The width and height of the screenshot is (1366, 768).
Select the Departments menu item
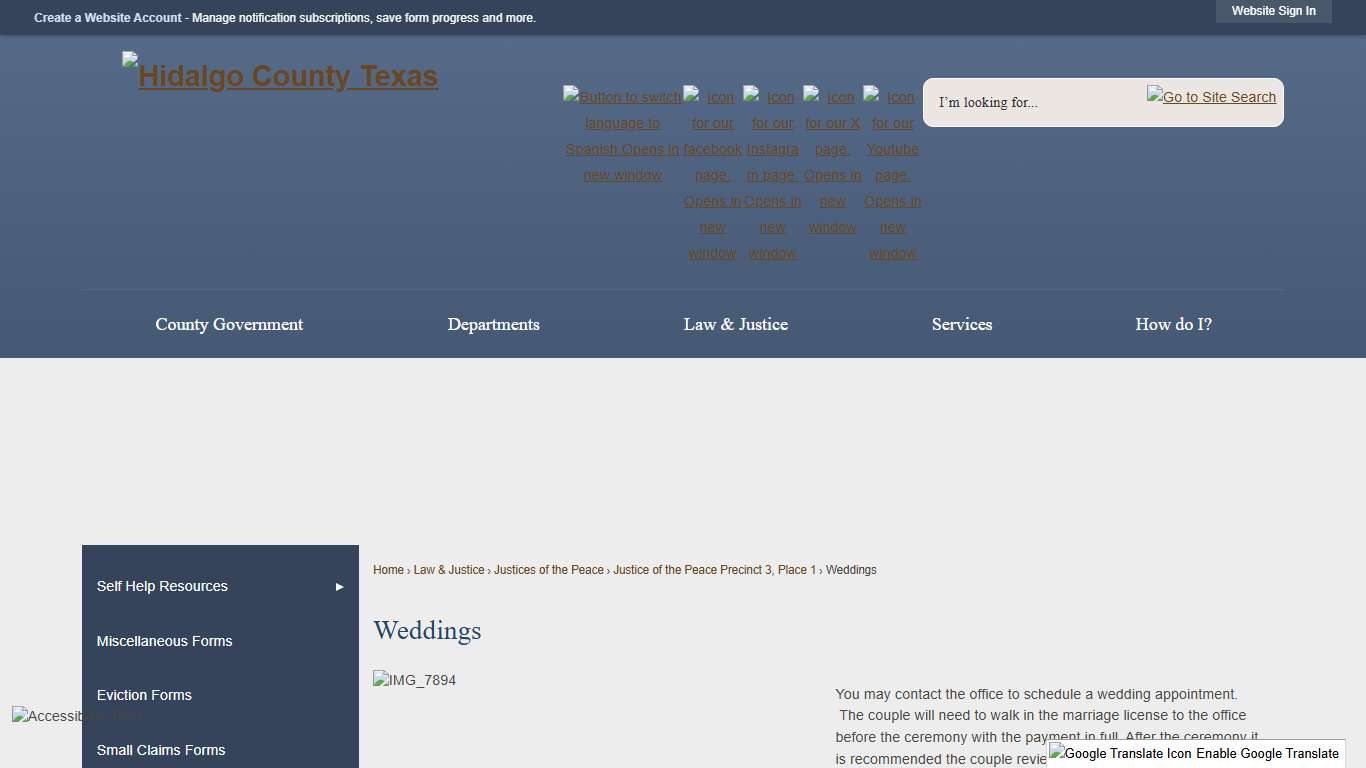point(494,324)
